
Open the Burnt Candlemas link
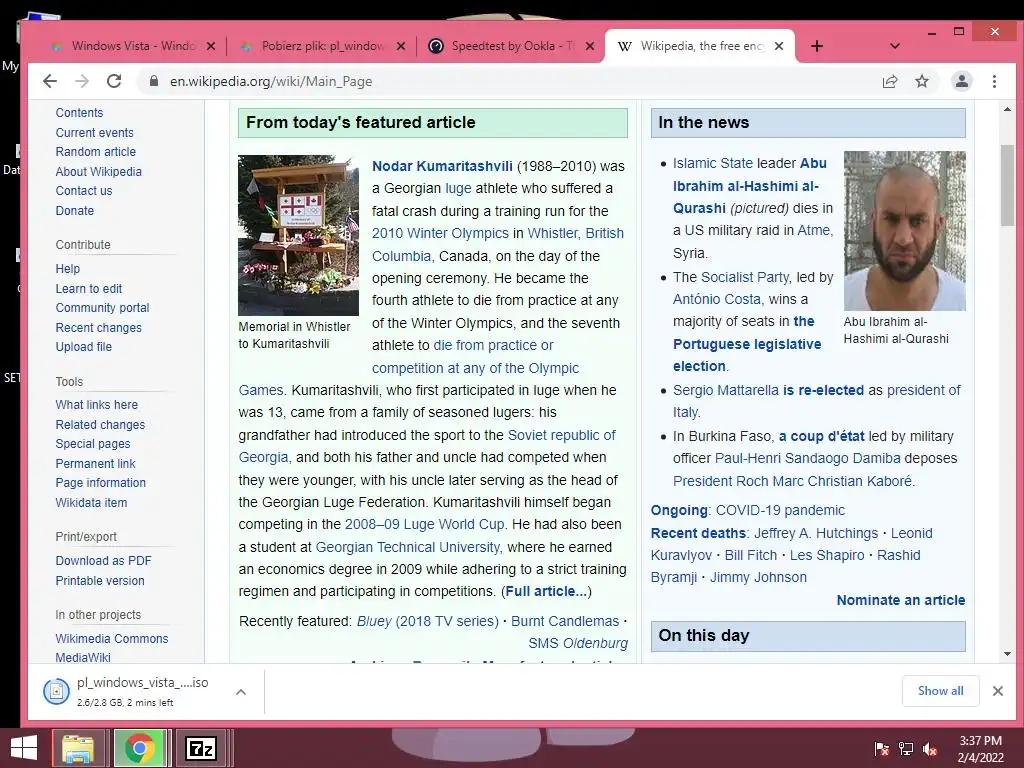565,621
